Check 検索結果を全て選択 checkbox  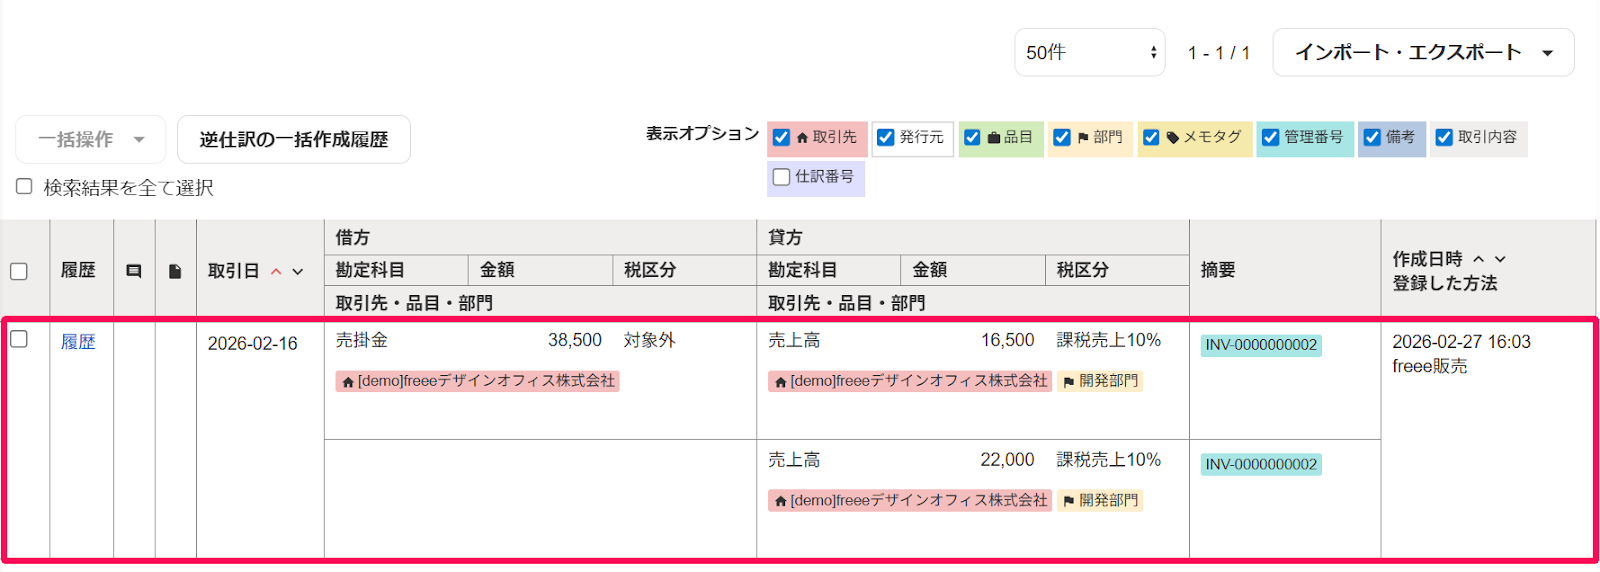coord(24,186)
